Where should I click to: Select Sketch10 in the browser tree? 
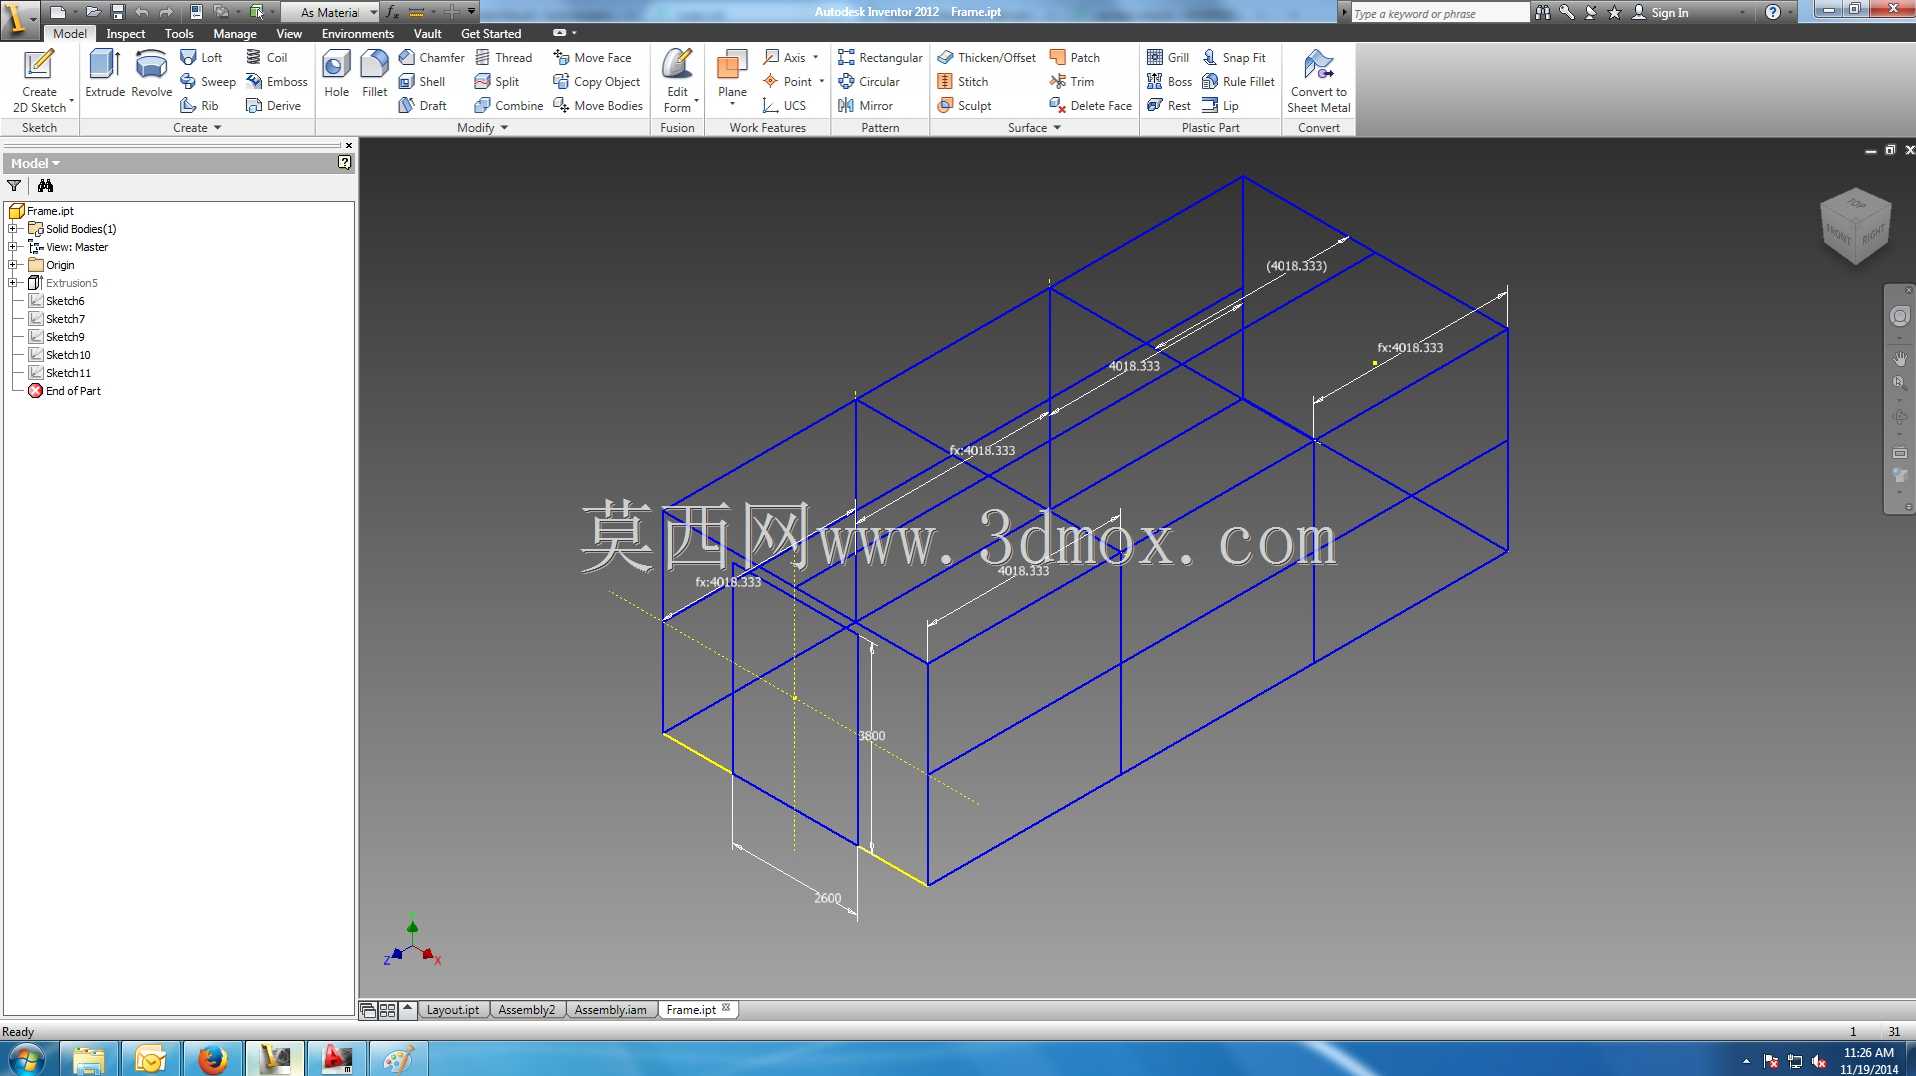[68, 355]
